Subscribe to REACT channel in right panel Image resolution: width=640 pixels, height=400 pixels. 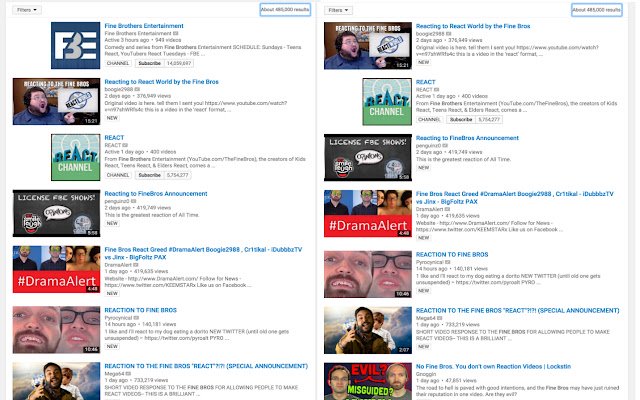point(461,120)
